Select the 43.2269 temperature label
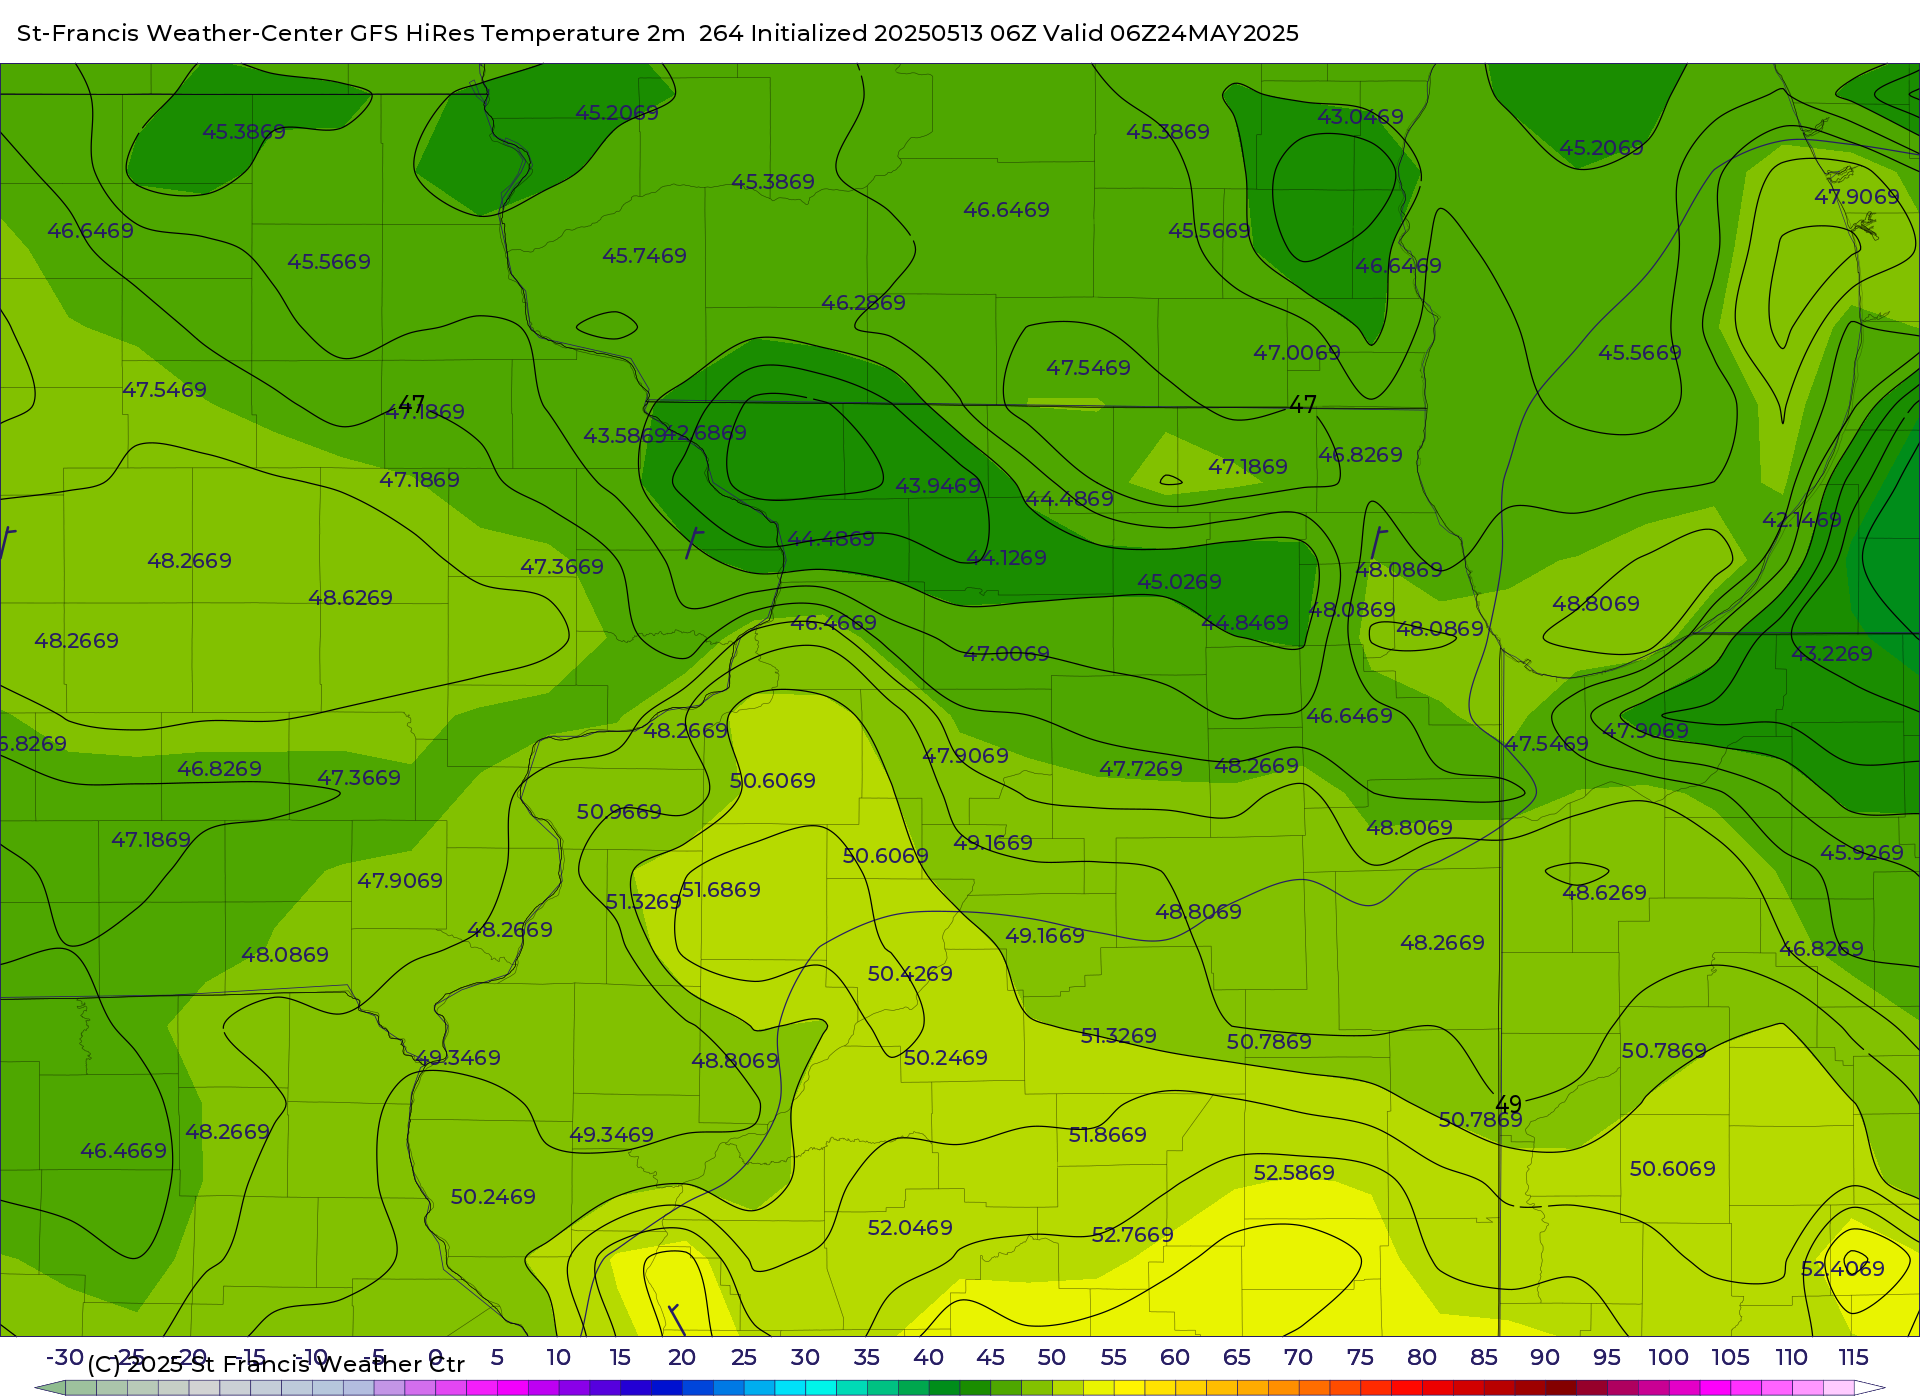 [1831, 654]
